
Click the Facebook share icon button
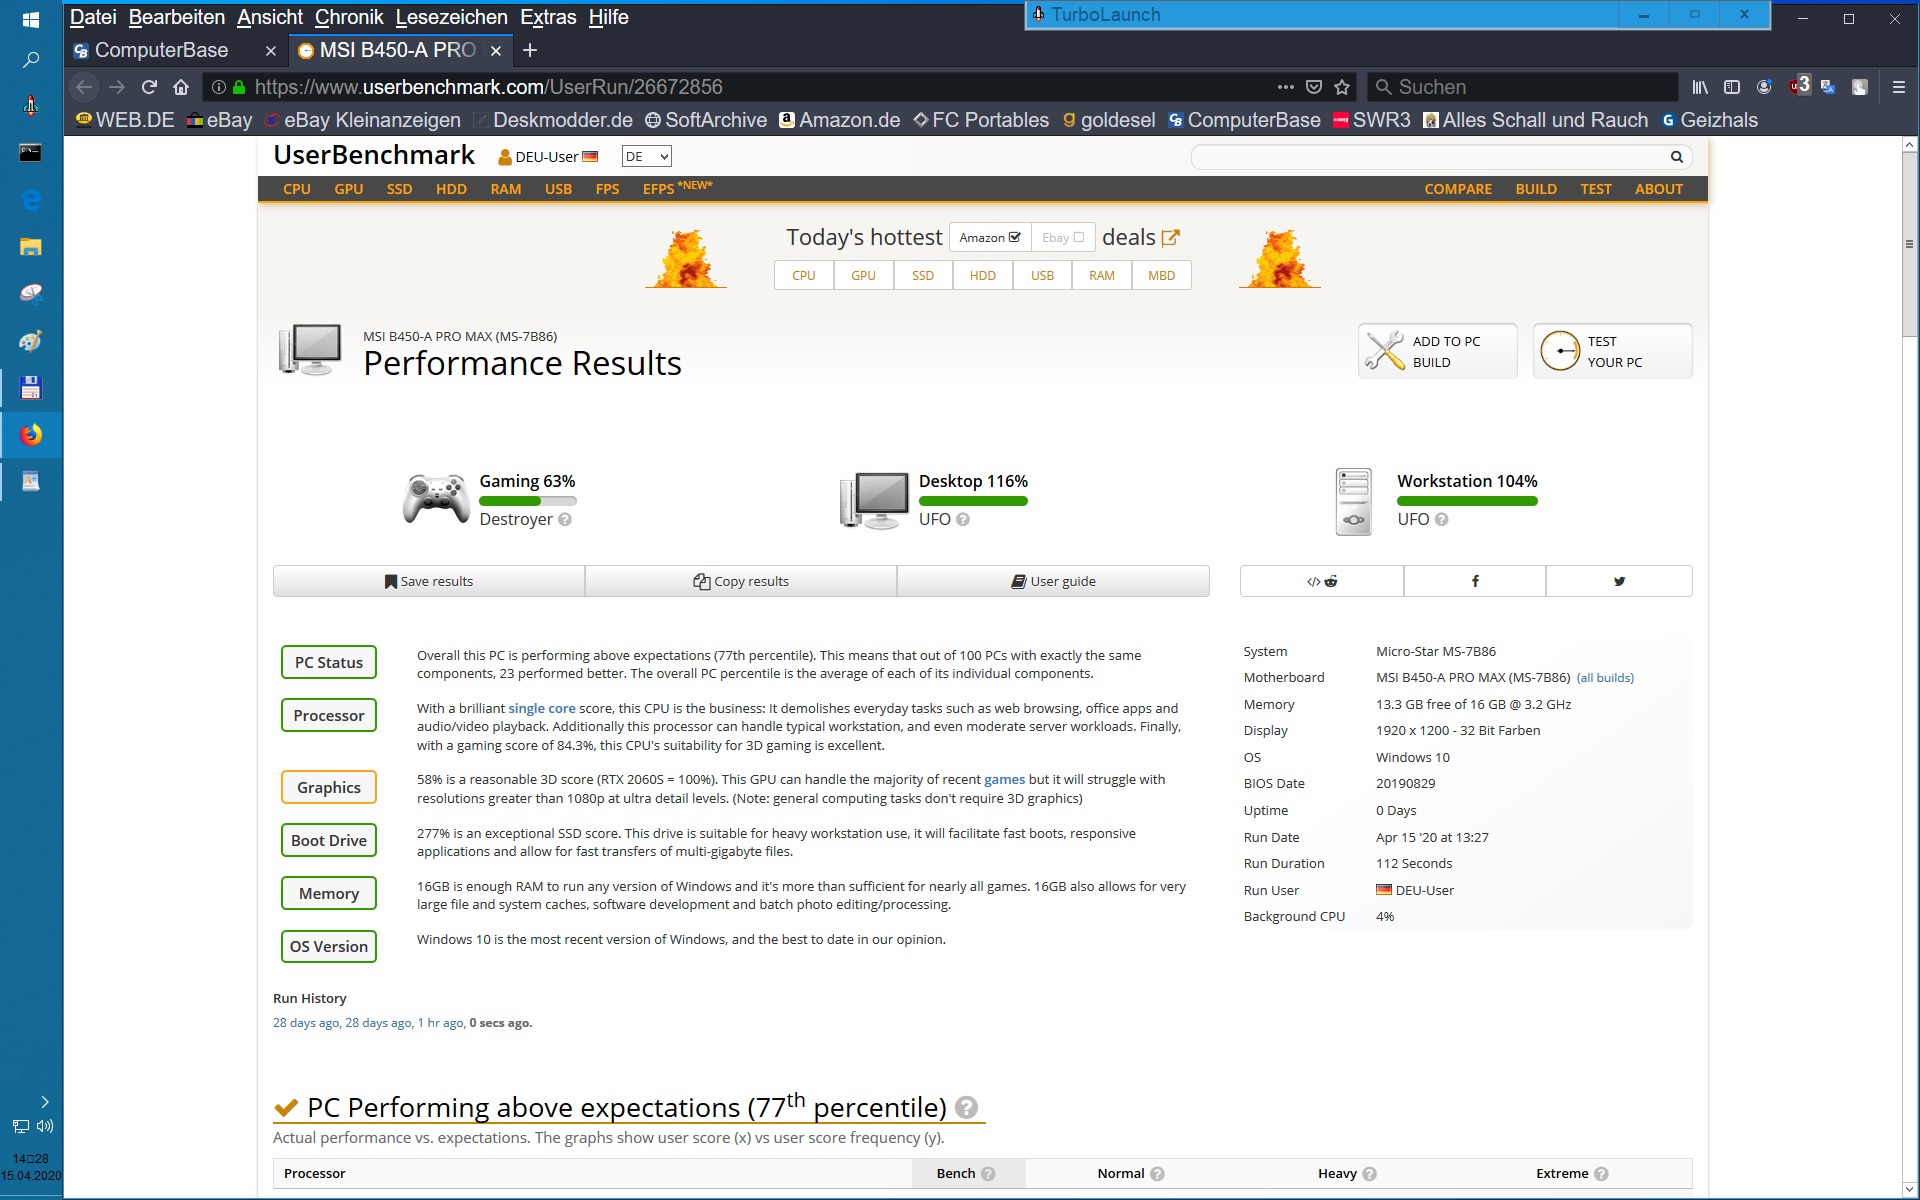(1474, 581)
